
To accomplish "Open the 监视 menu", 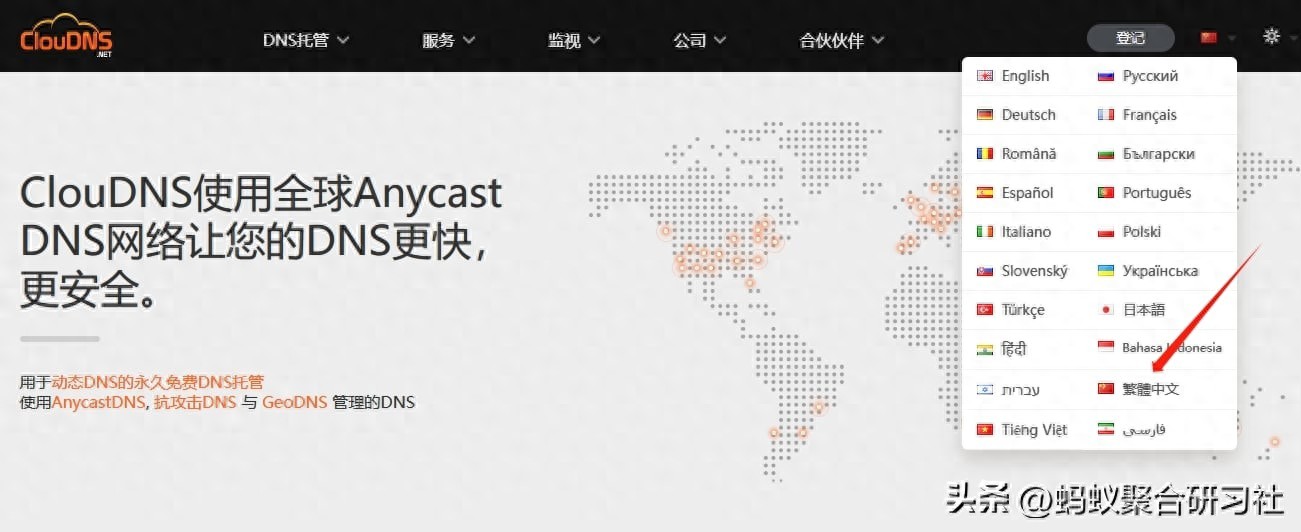I will pos(573,40).
